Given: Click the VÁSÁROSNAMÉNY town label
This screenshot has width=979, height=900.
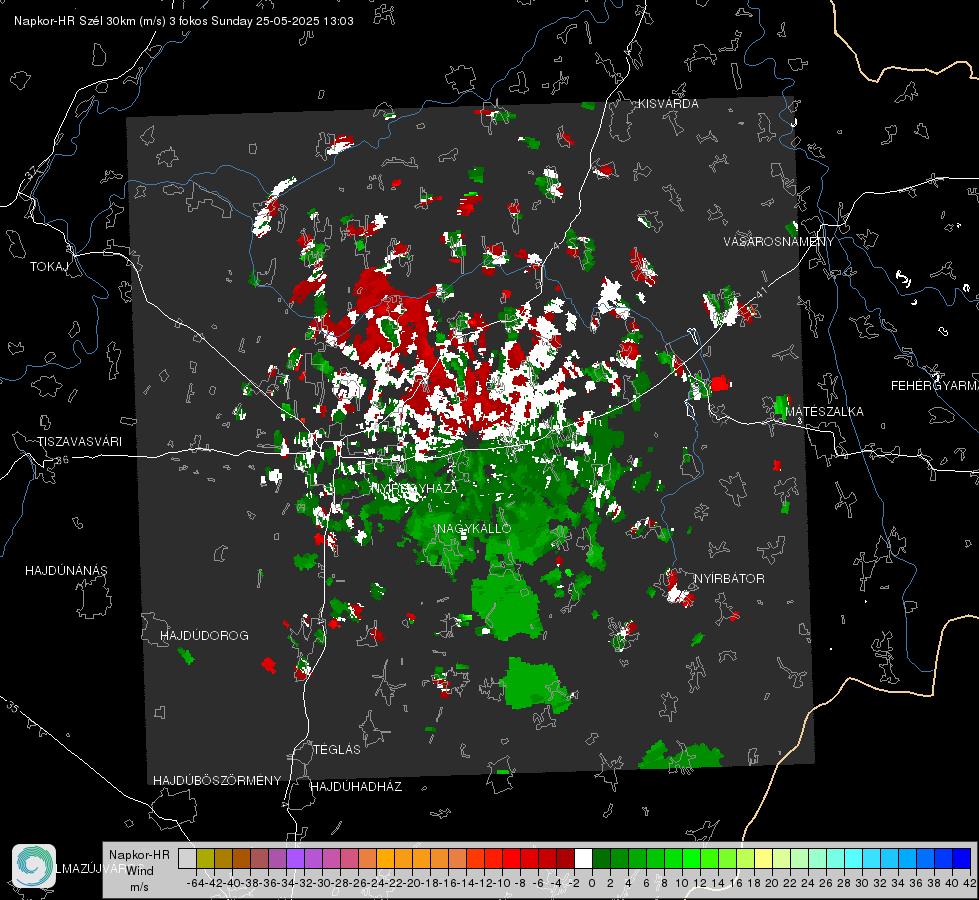Looking at the screenshot, I should [x=779, y=242].
